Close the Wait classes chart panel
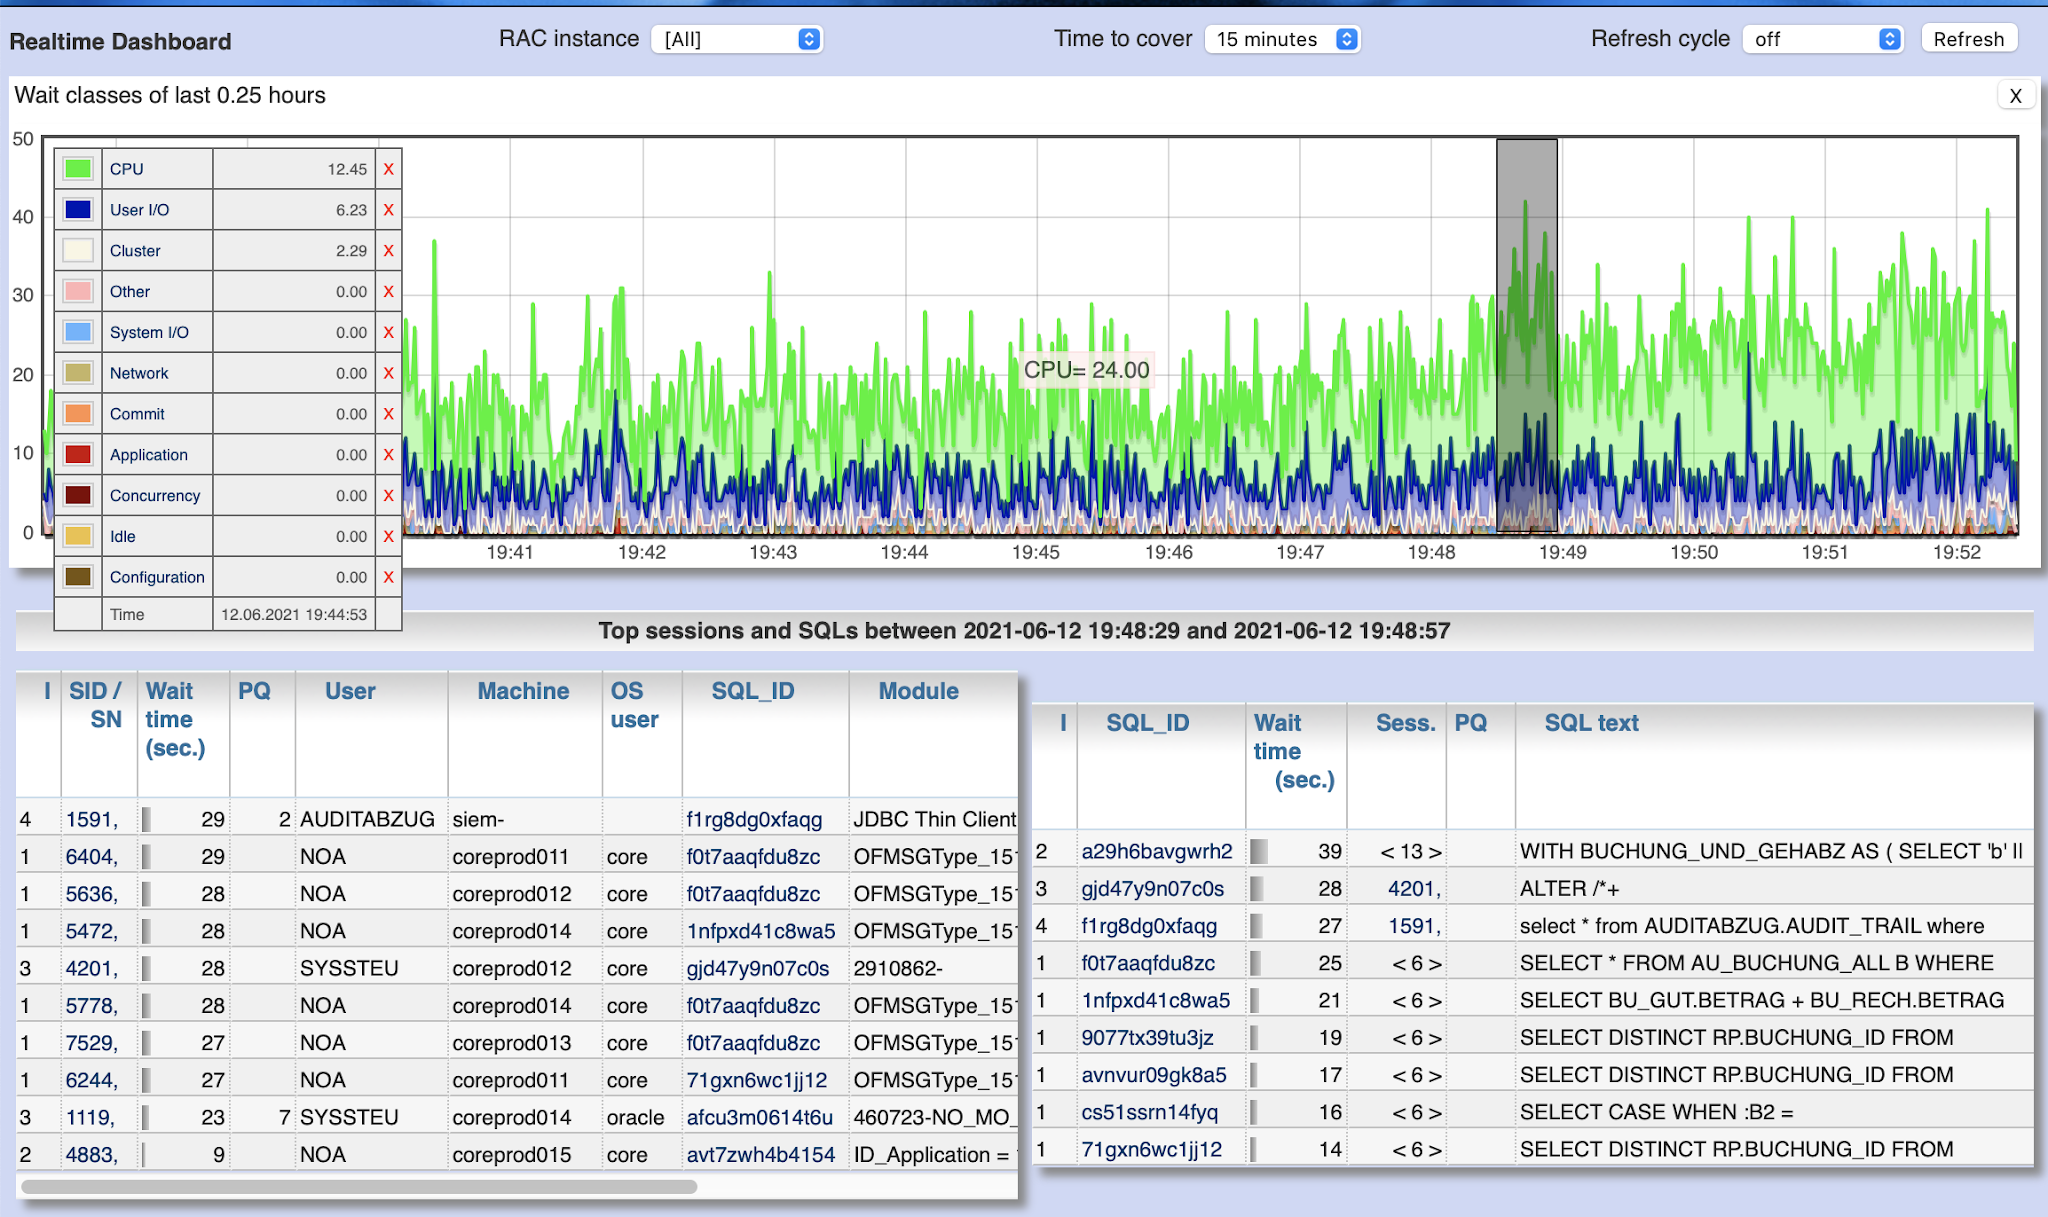The width and height of the screenshot is (2048, 1217). (2016, 95)
